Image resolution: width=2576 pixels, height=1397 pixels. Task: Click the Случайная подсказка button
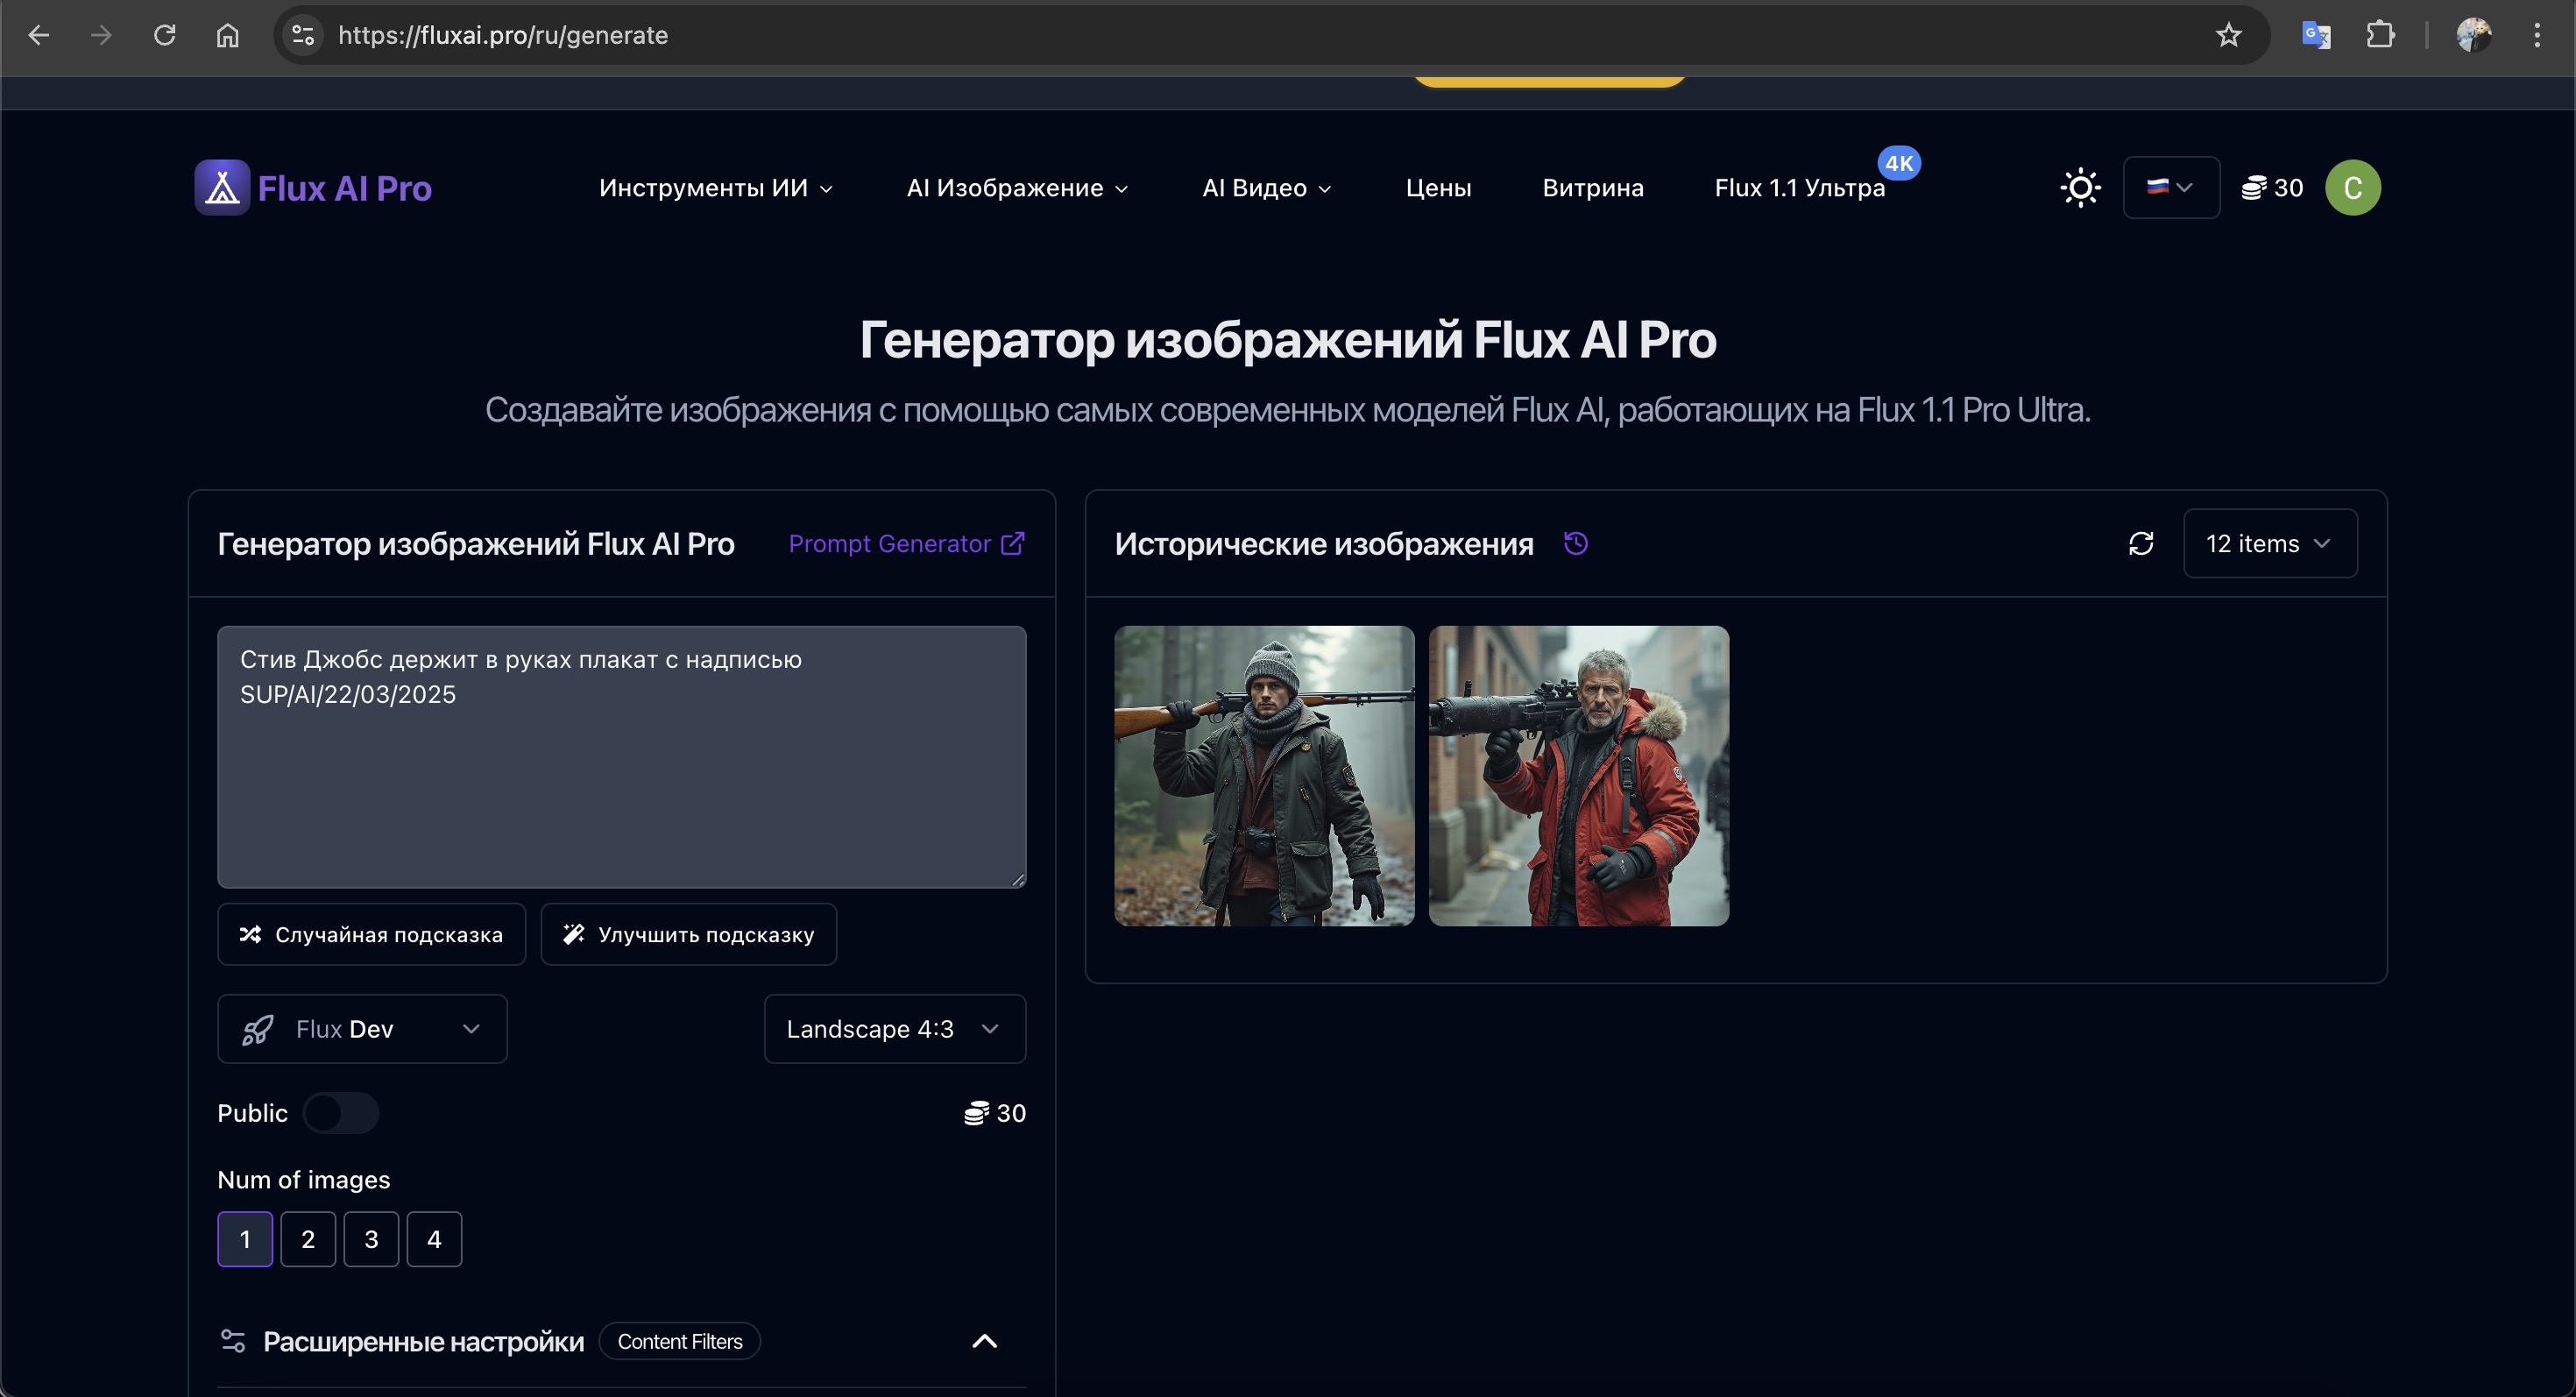(371, 934)
